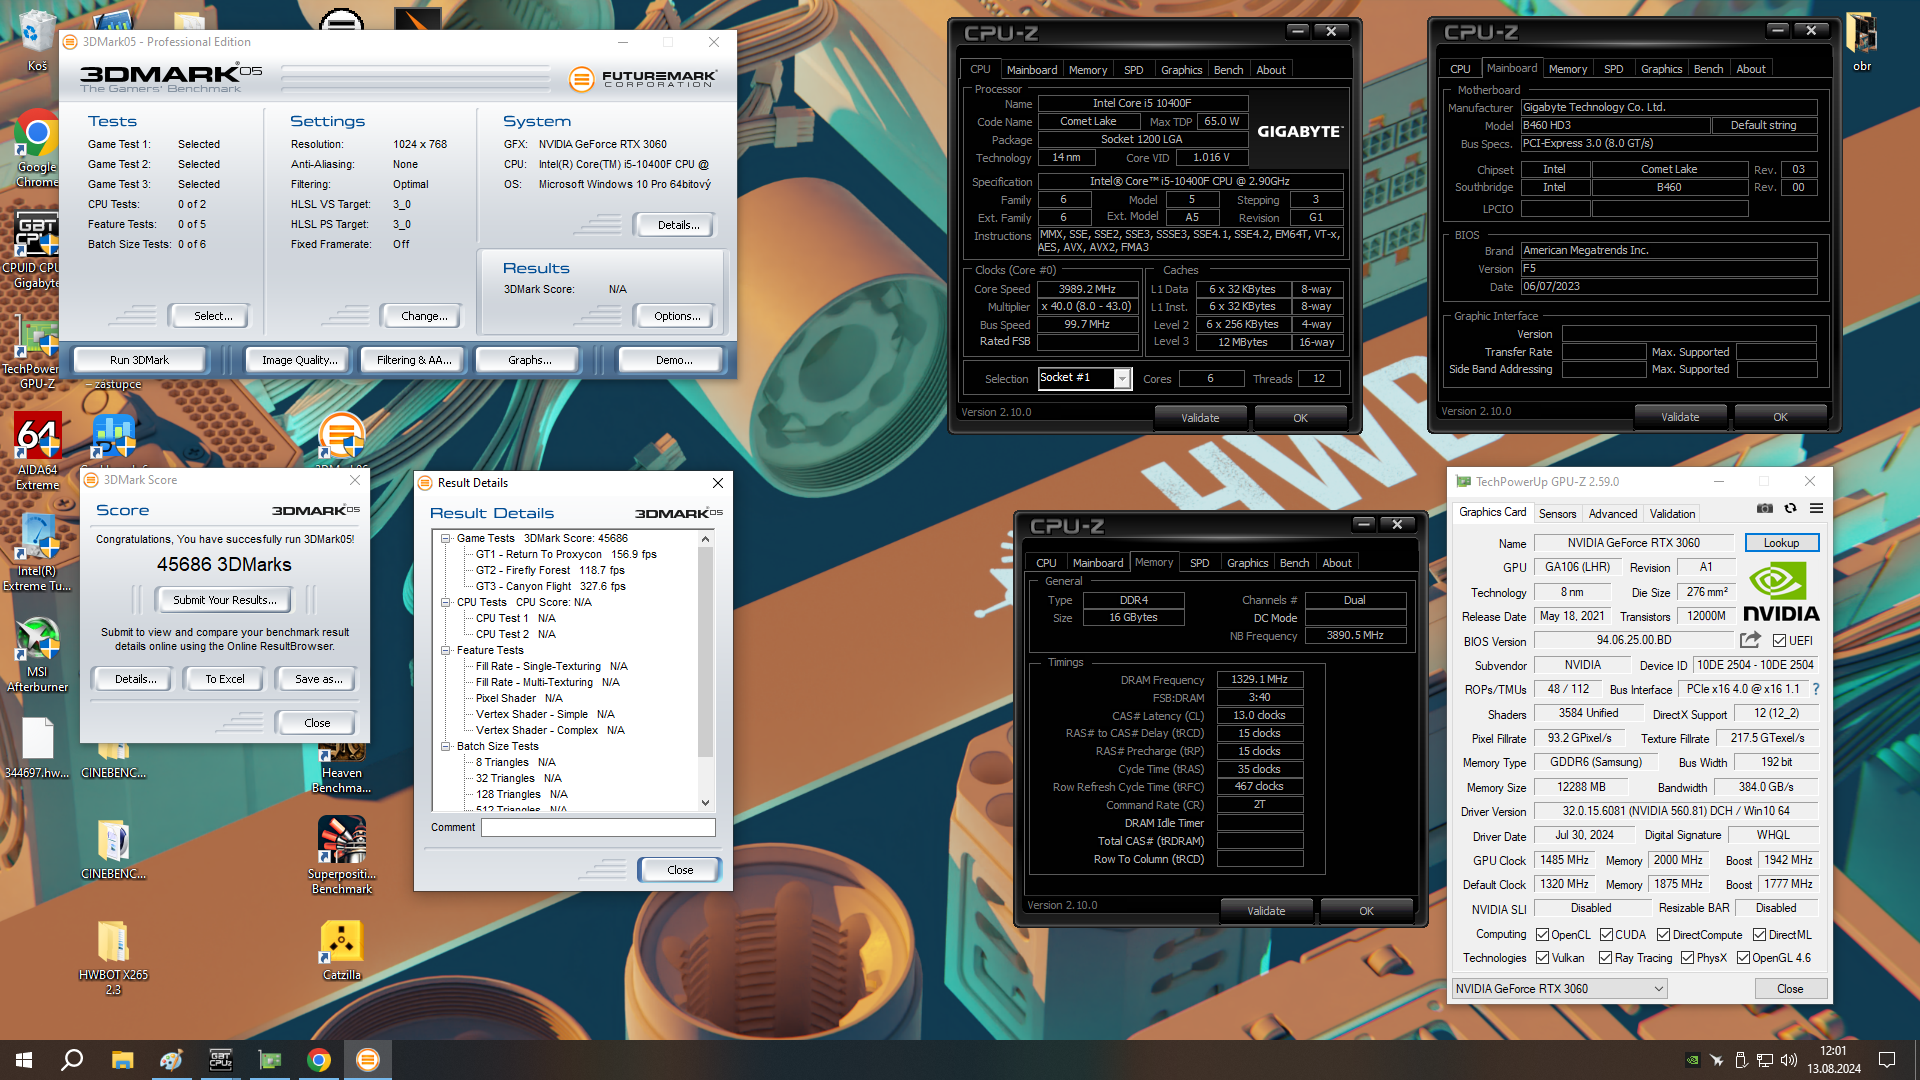This screenshot has height=1080, width=1920.
Task: Click the taskbar volume speaker icon
Action: 1789,1060
